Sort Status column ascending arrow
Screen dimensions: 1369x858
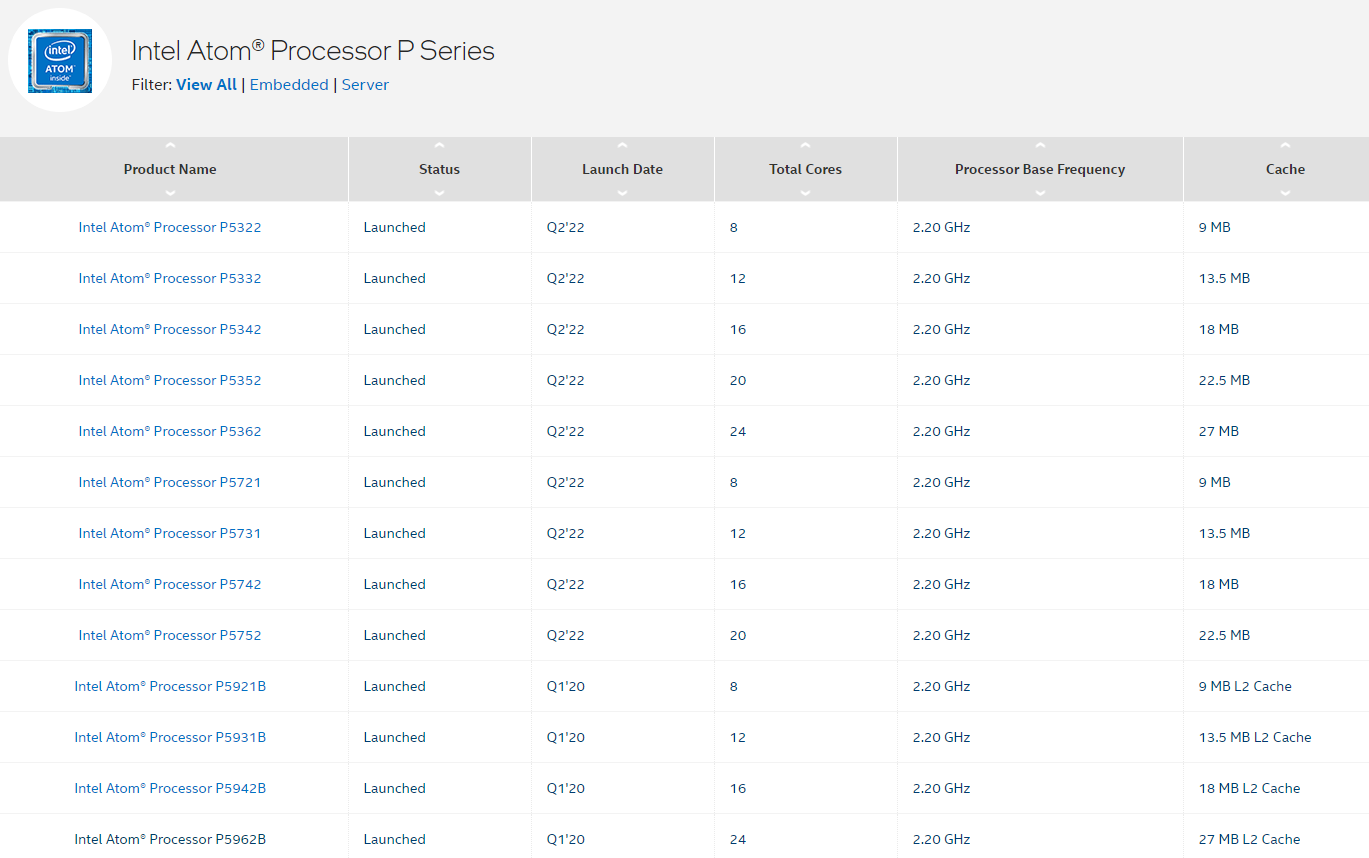(440, 146)
